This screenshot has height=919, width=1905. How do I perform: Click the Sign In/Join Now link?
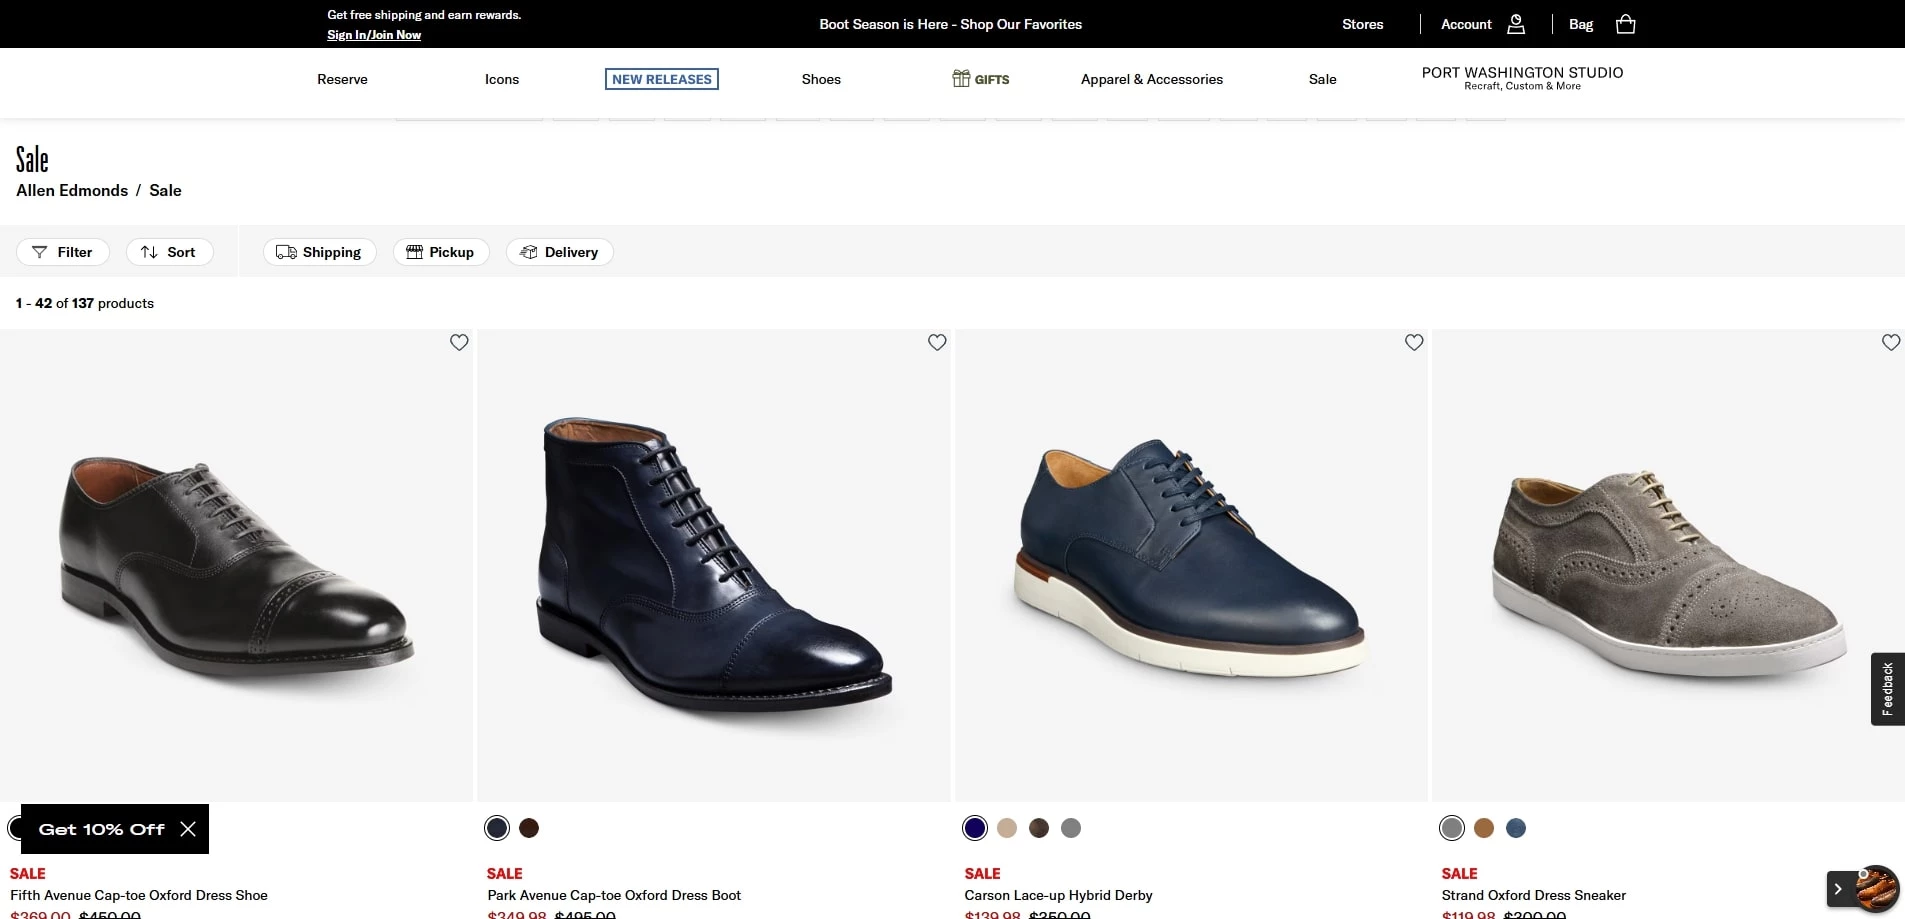[x=373, y=34]
